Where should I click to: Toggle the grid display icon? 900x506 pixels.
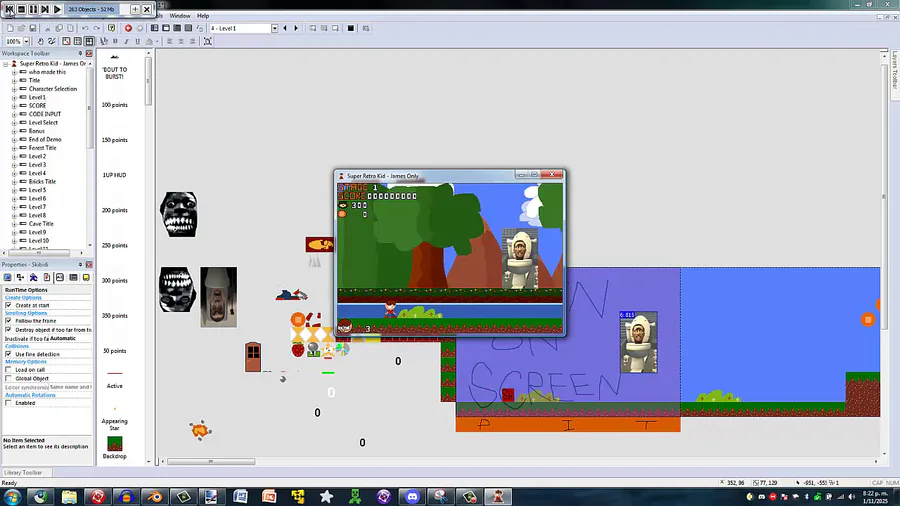(77, 41)
